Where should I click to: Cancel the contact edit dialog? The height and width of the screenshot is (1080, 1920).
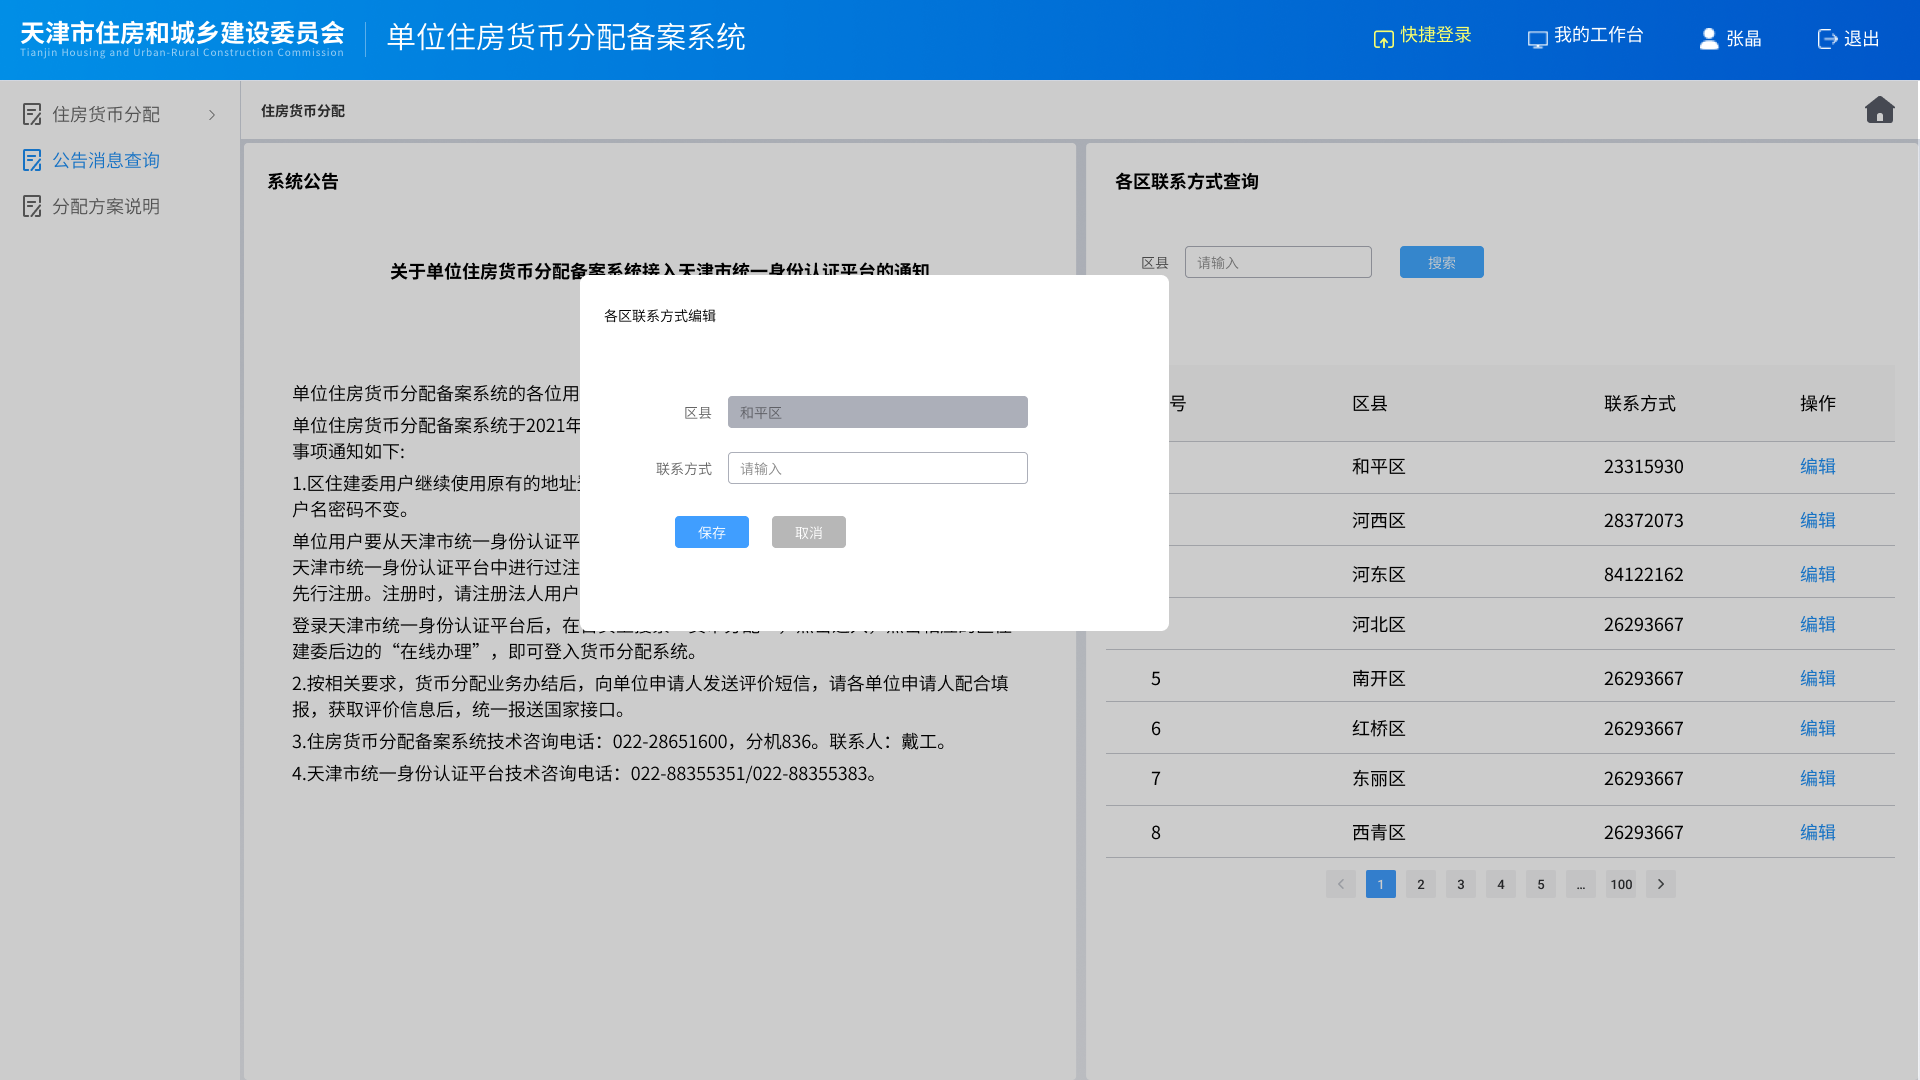[808, 532]
